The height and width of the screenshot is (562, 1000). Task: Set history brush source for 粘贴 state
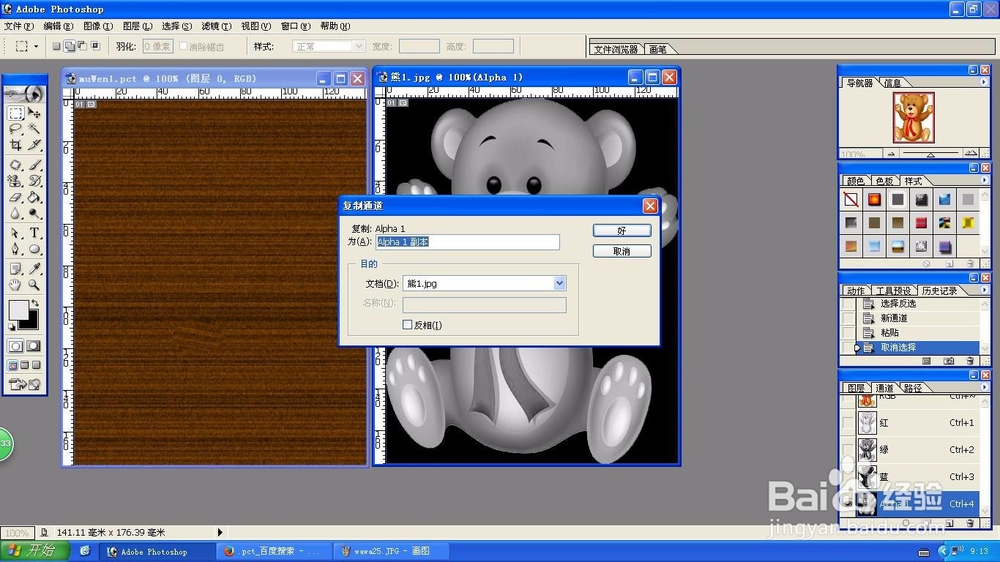click(x=848, y=332)
